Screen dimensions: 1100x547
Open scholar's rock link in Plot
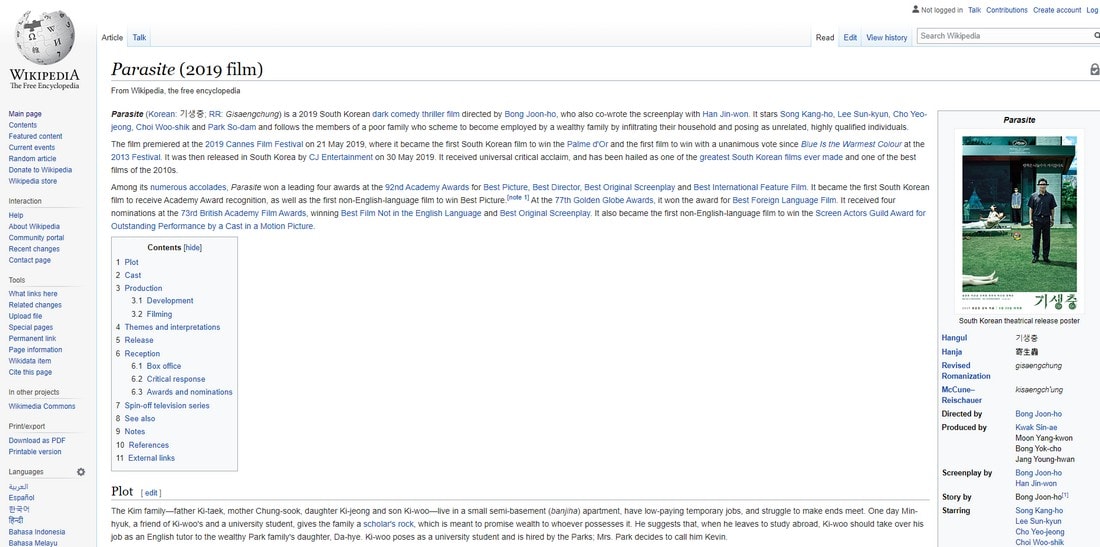(x=389, y=524)
